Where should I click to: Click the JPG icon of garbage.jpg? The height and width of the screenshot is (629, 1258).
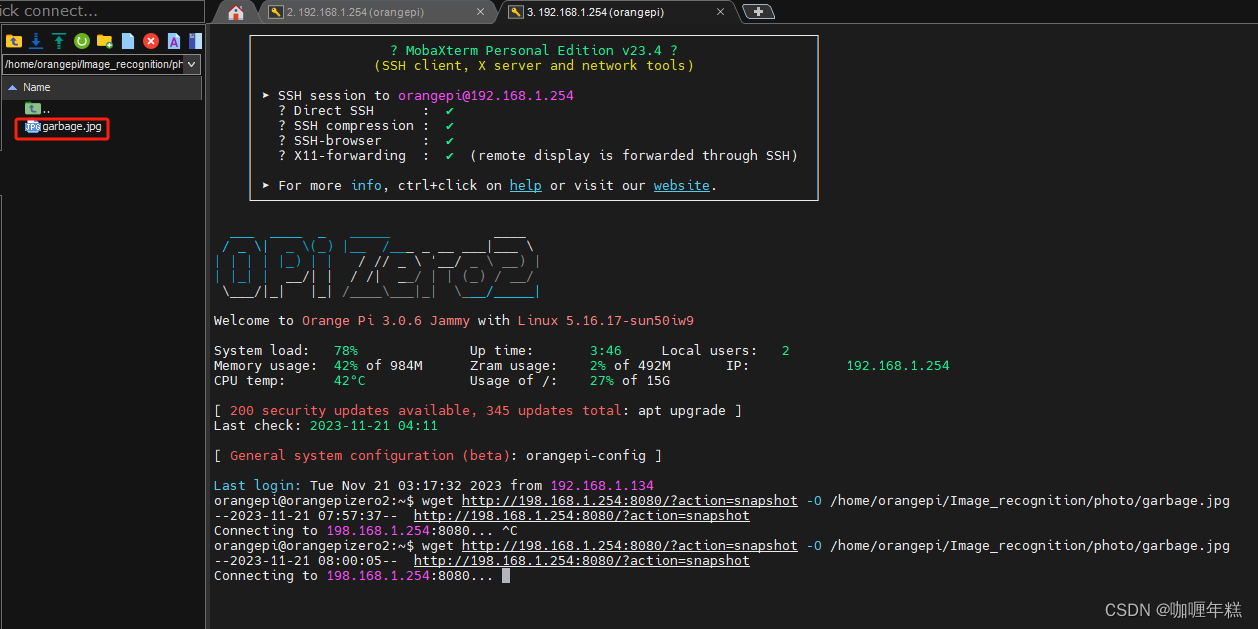point(32,127)
